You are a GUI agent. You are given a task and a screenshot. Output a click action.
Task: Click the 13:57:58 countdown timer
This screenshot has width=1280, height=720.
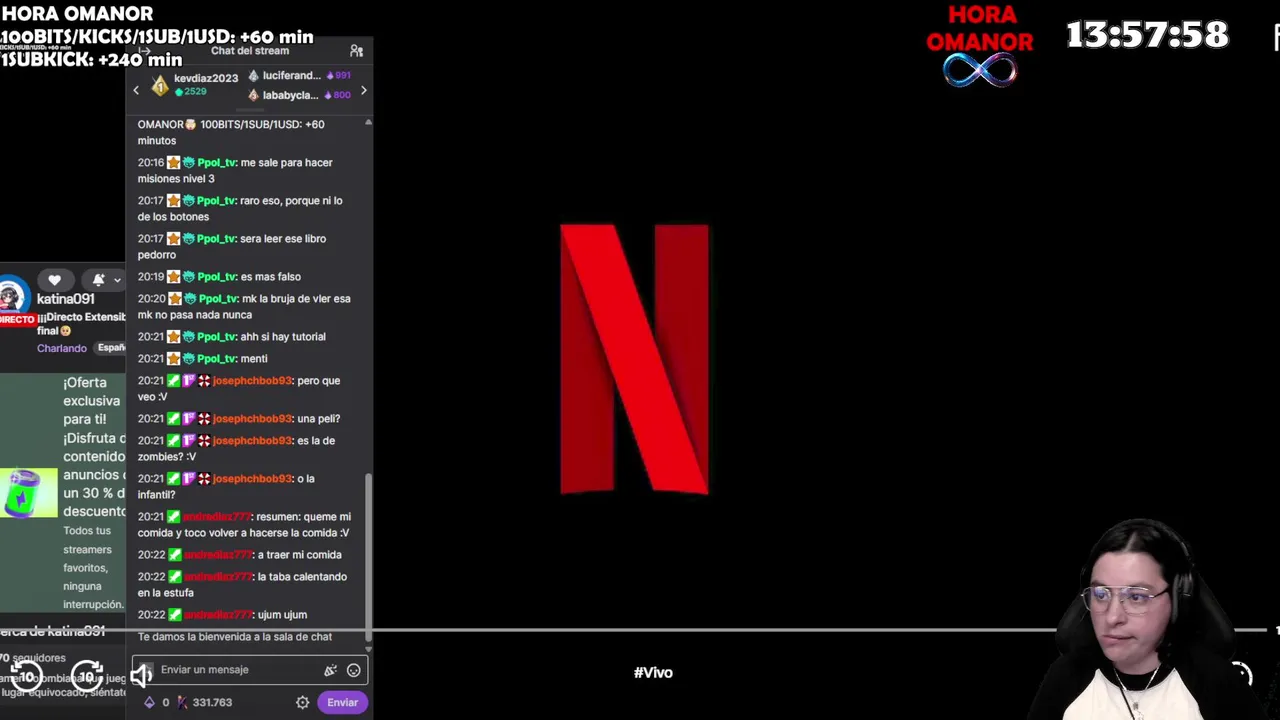tap(1147, 35)
